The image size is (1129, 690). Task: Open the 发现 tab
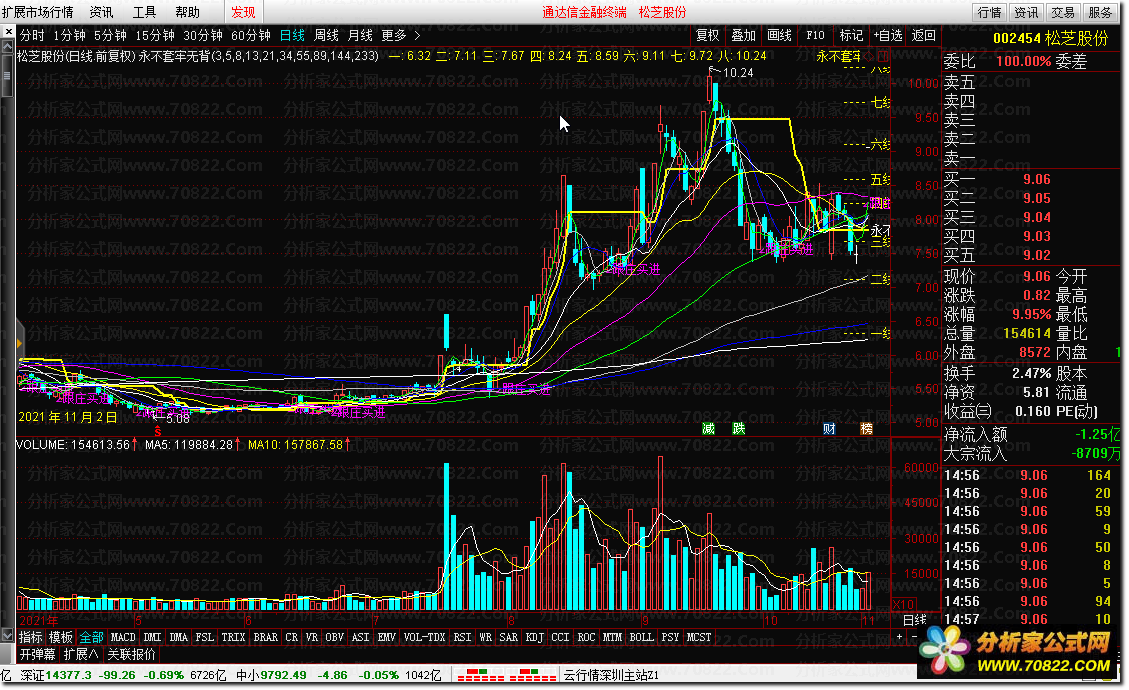[x=243, y=12]
